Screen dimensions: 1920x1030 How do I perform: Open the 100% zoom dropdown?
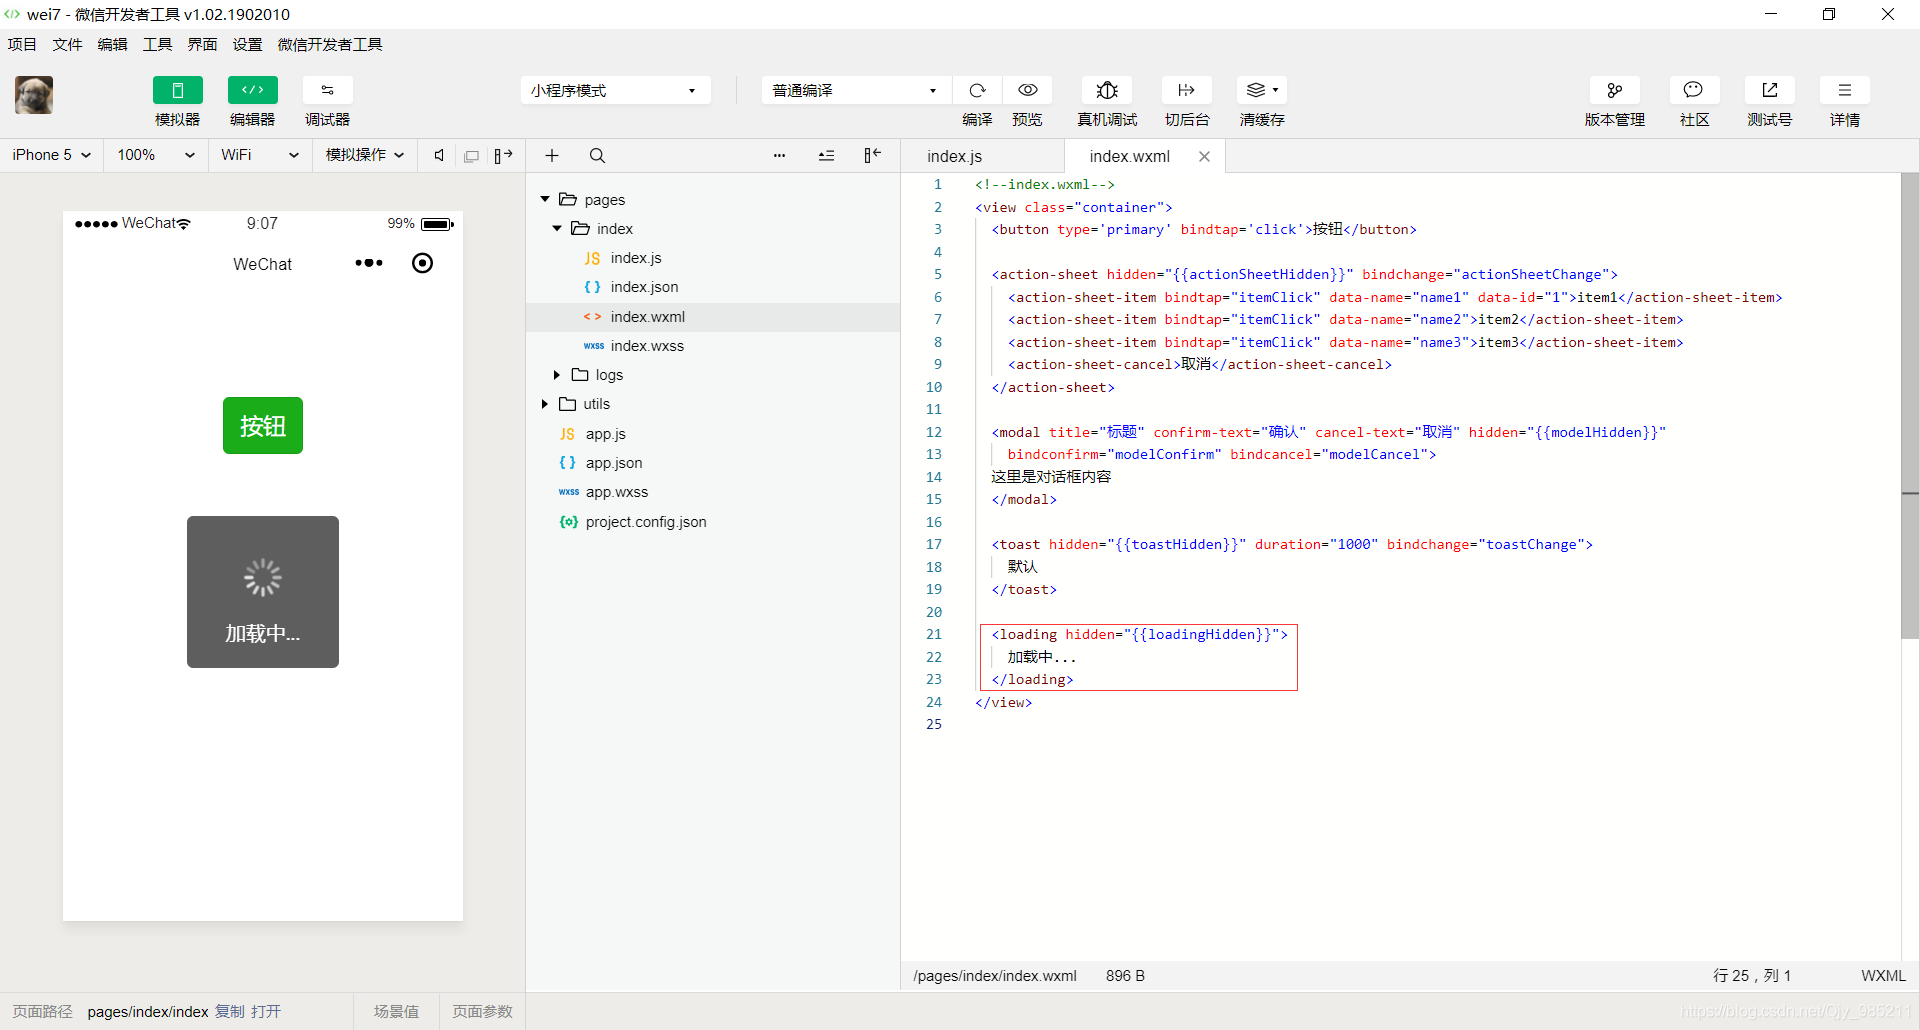click(x=156, y=155)
